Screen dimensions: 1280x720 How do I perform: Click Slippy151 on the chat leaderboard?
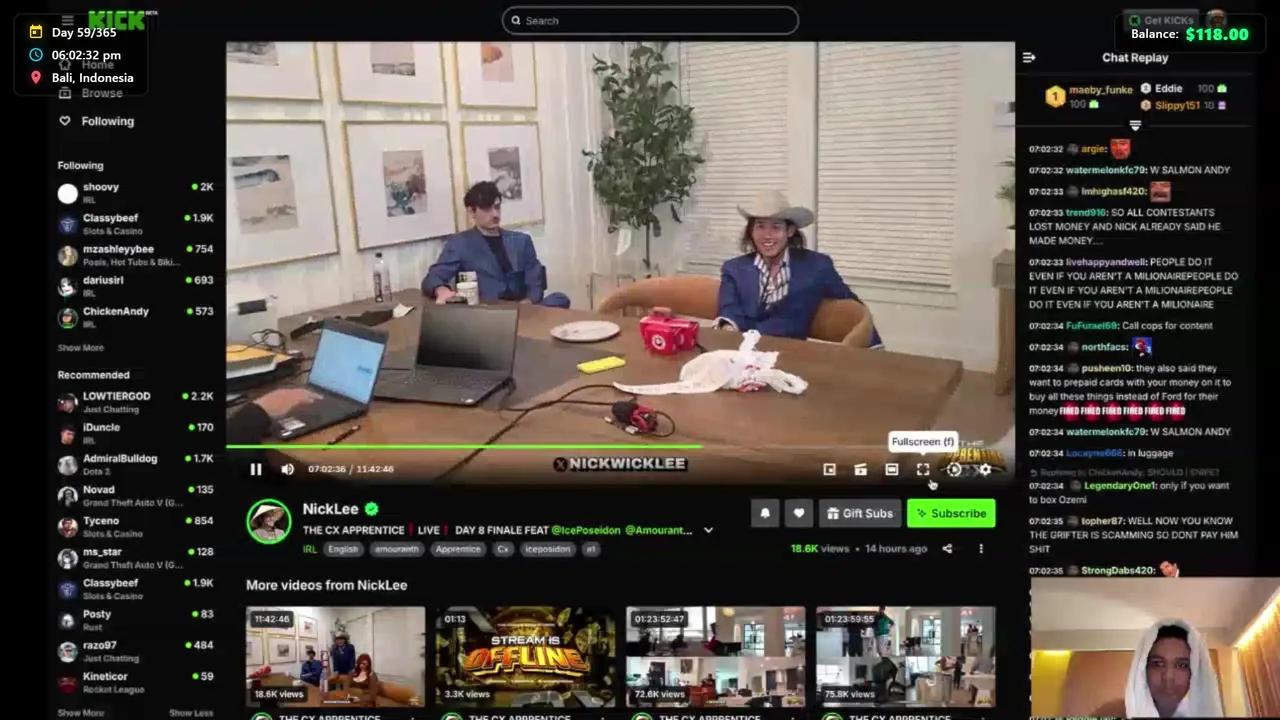tap(1177, 105)
